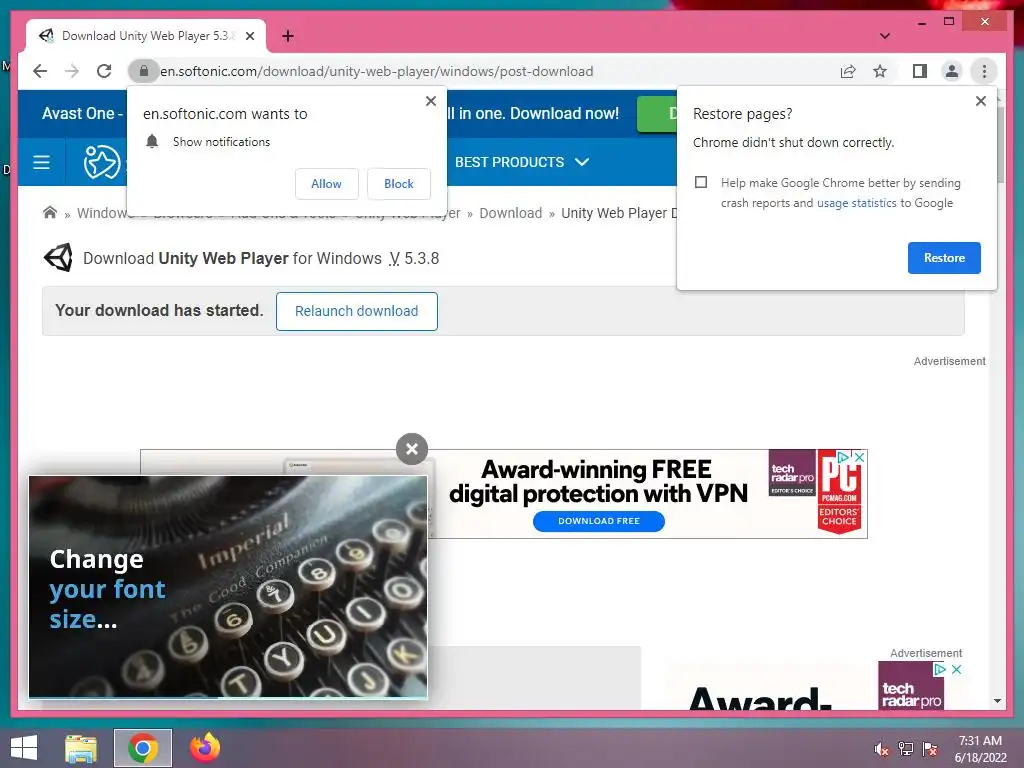
Task: Block softonic notifications
Action: tap(398, 184)
